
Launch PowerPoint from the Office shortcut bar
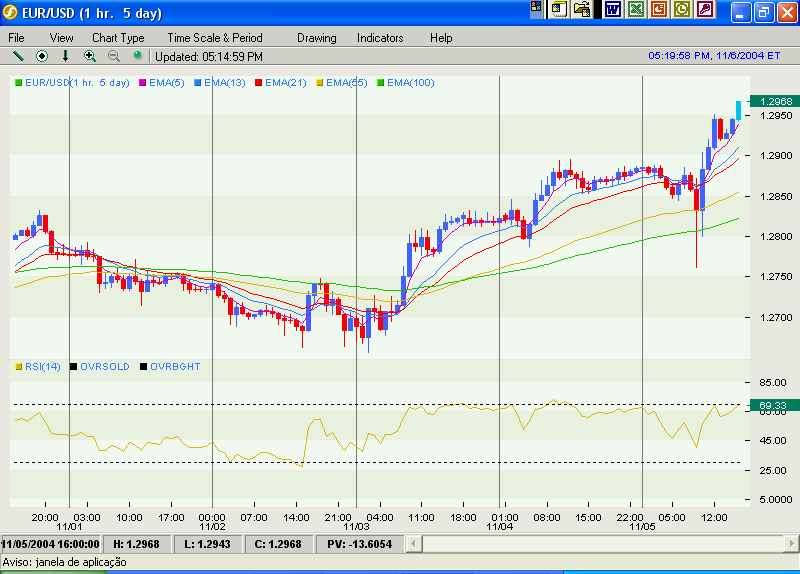click(x=659, y=10)
